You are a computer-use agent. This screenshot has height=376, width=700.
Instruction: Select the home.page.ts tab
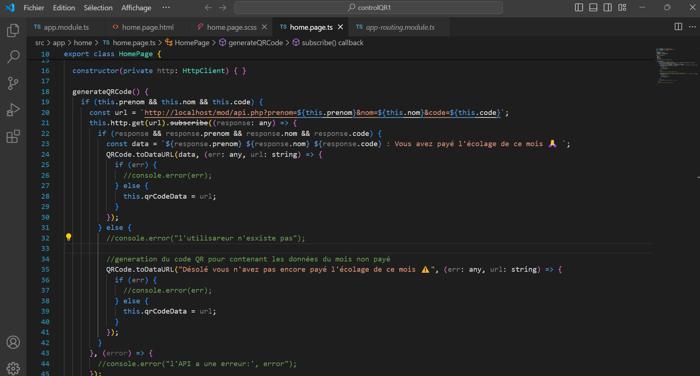311,27
